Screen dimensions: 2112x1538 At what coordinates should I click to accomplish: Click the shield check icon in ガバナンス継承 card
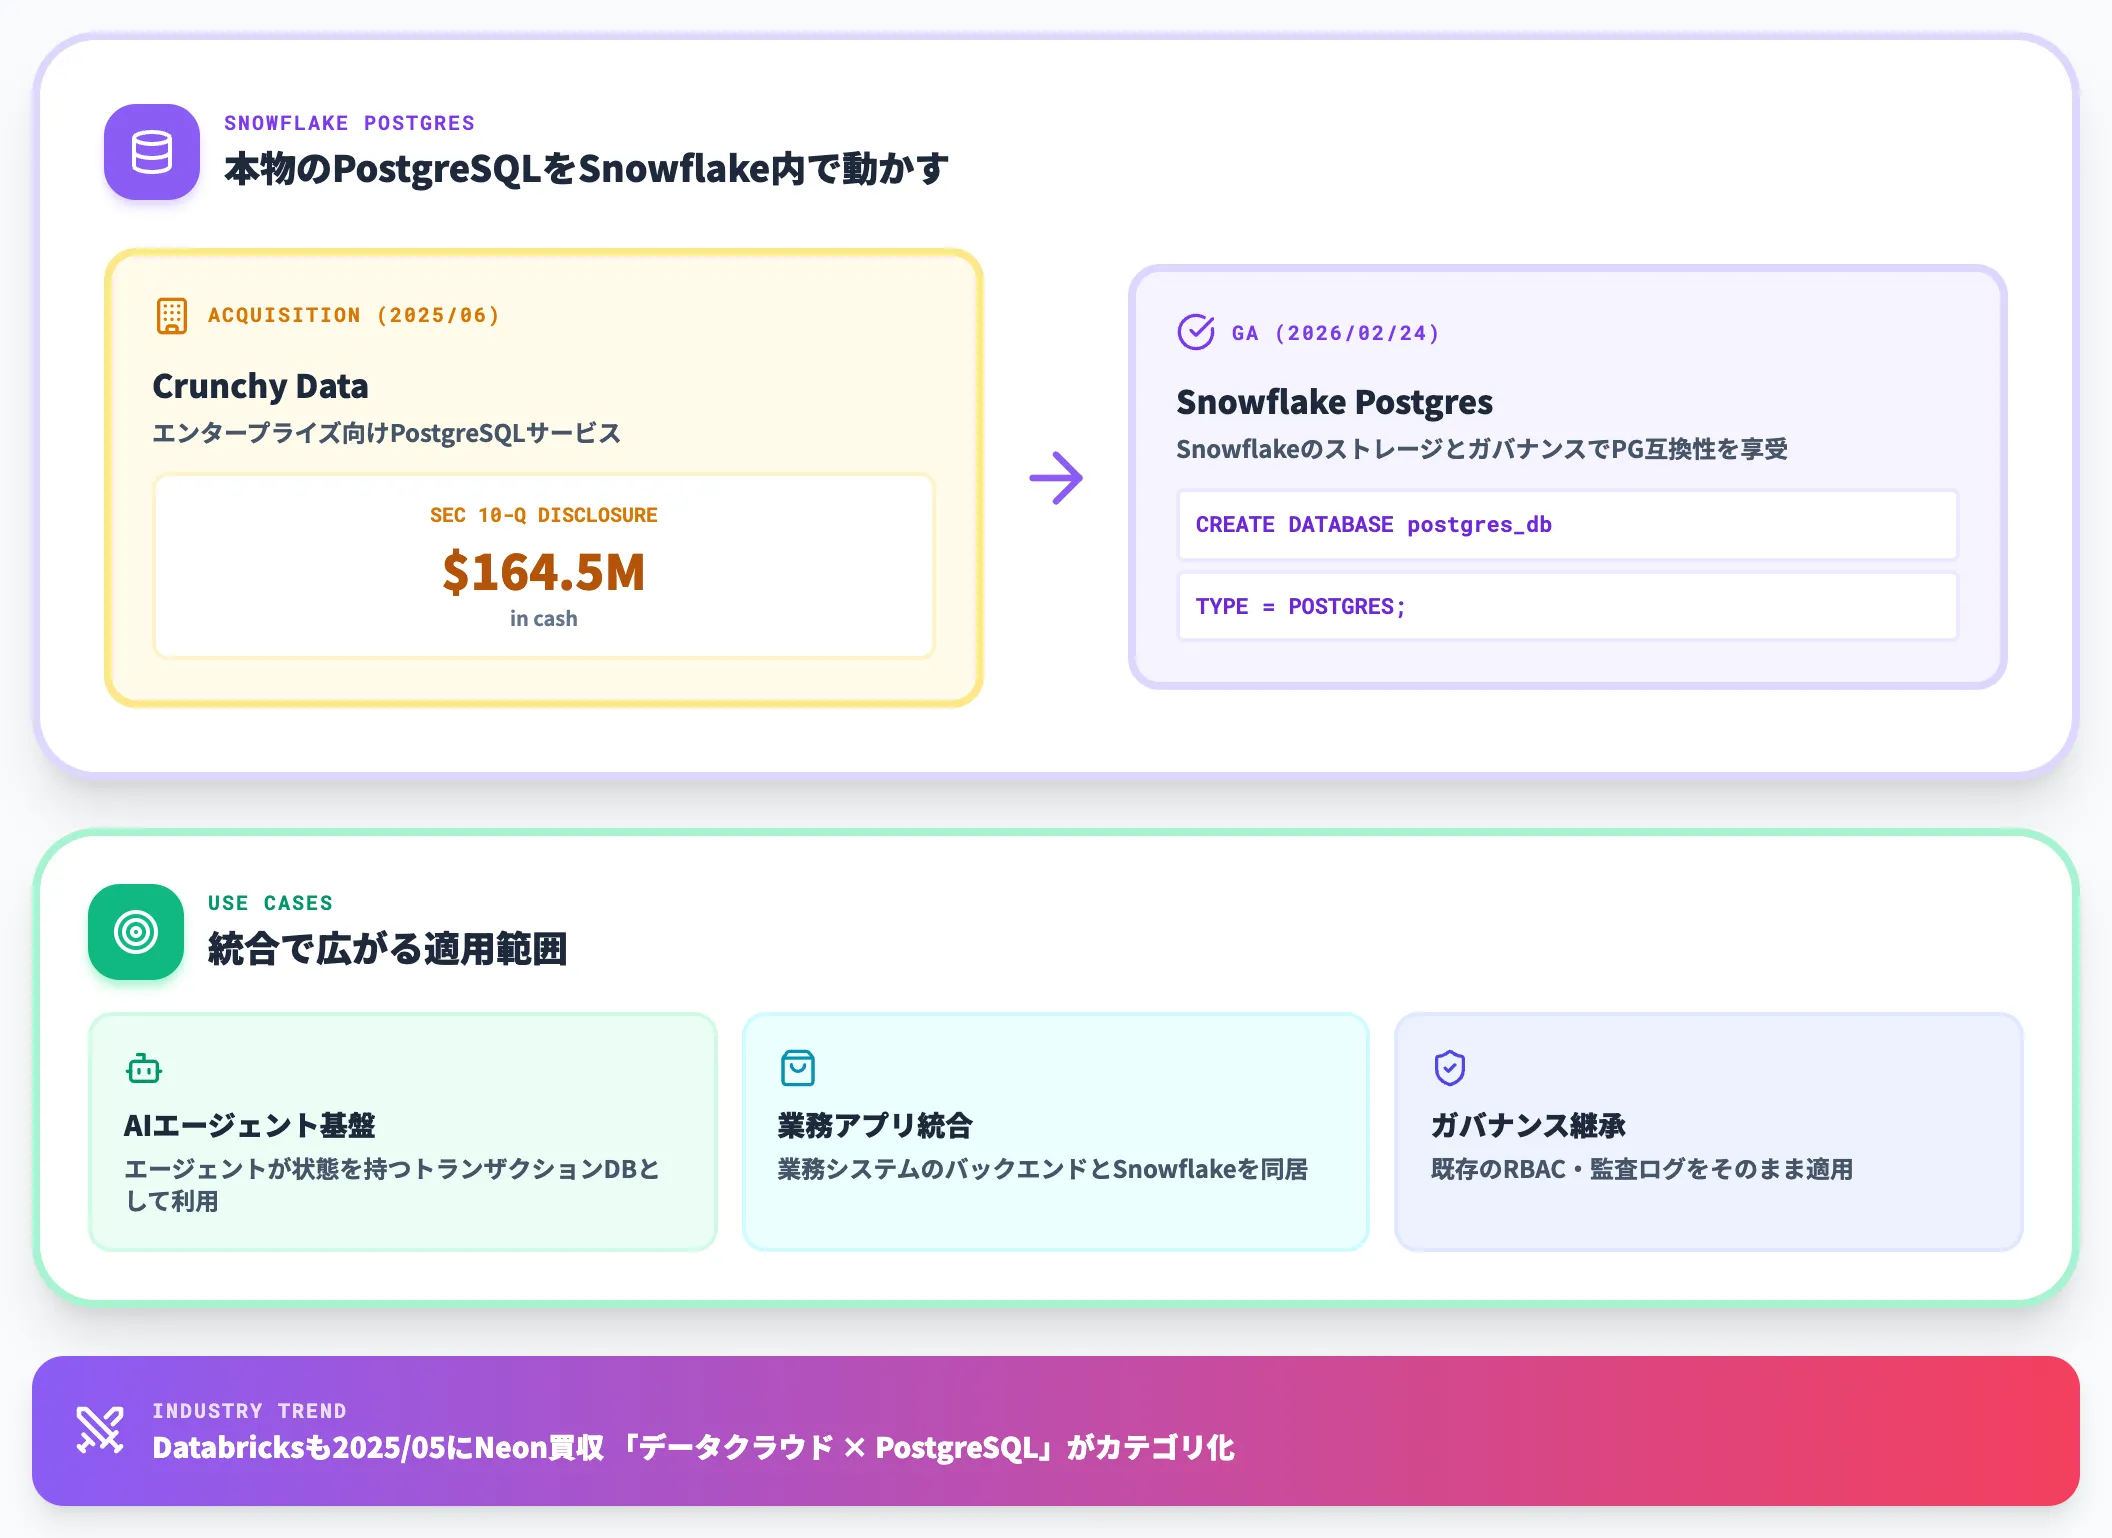tap(1450, 1068)
